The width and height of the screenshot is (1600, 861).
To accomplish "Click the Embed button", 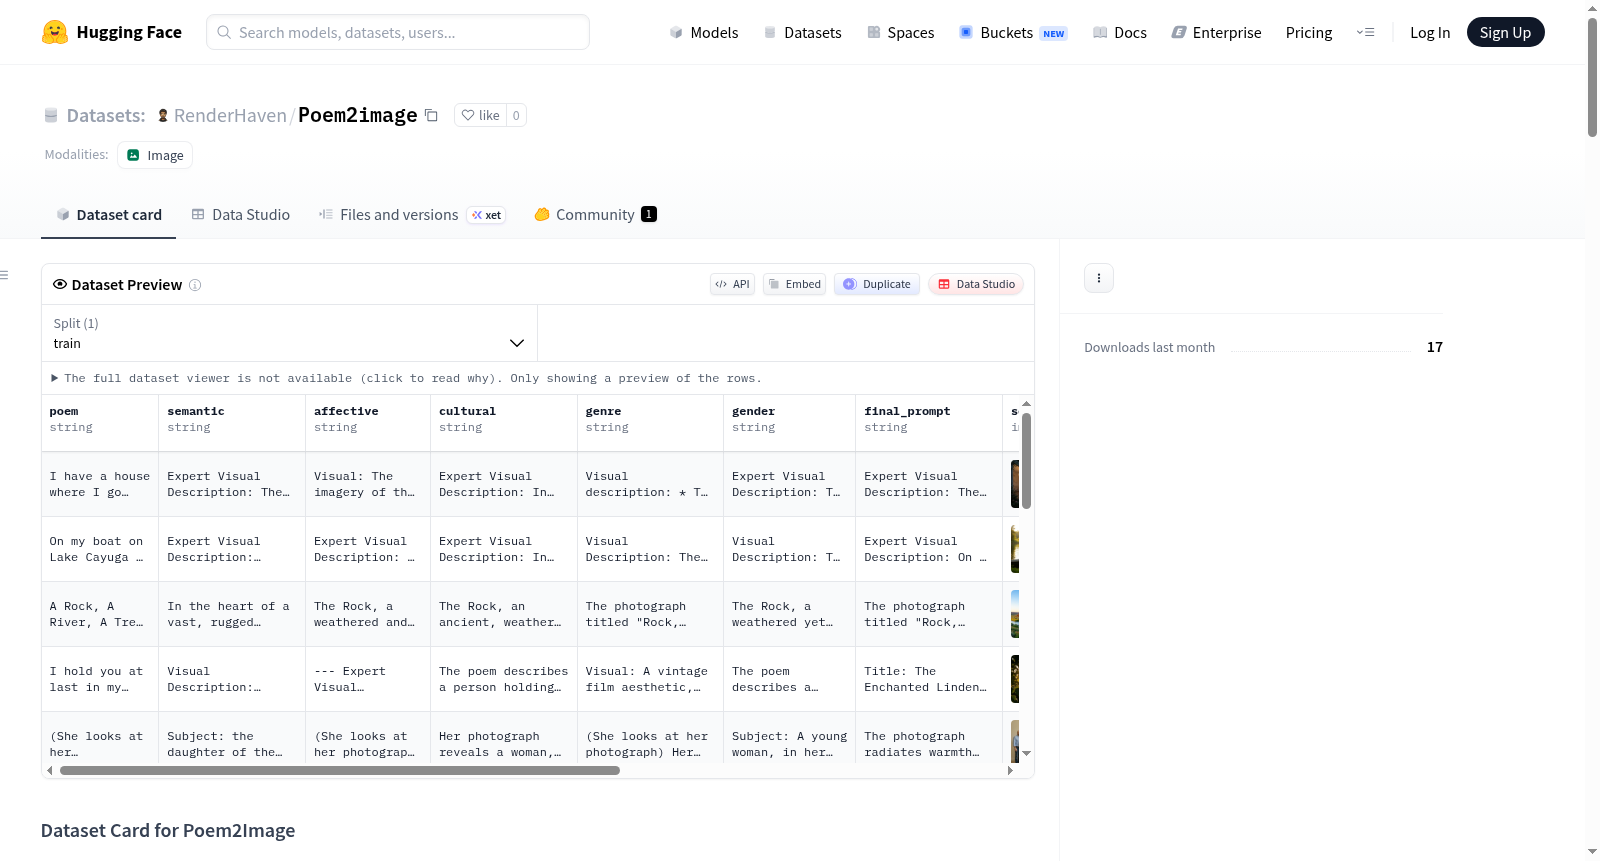I will (x=795, y=284).
